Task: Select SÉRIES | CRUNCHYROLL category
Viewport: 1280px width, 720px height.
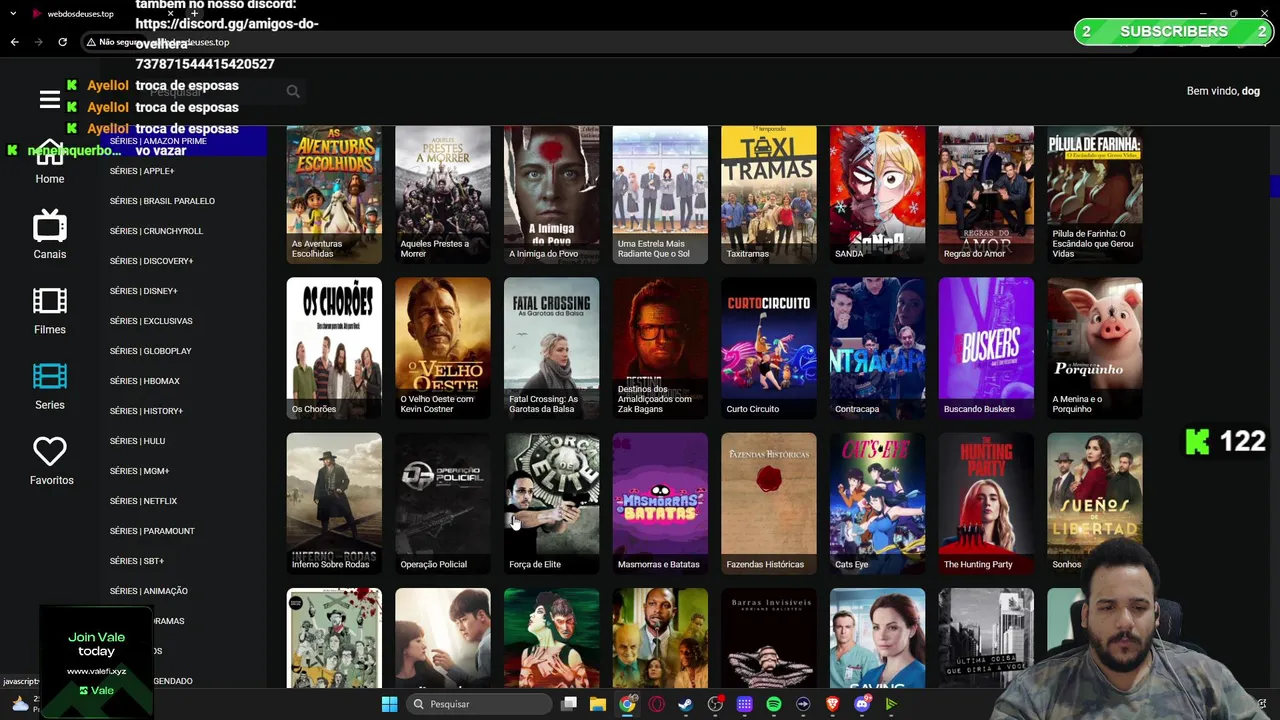Action: (156, 231)
